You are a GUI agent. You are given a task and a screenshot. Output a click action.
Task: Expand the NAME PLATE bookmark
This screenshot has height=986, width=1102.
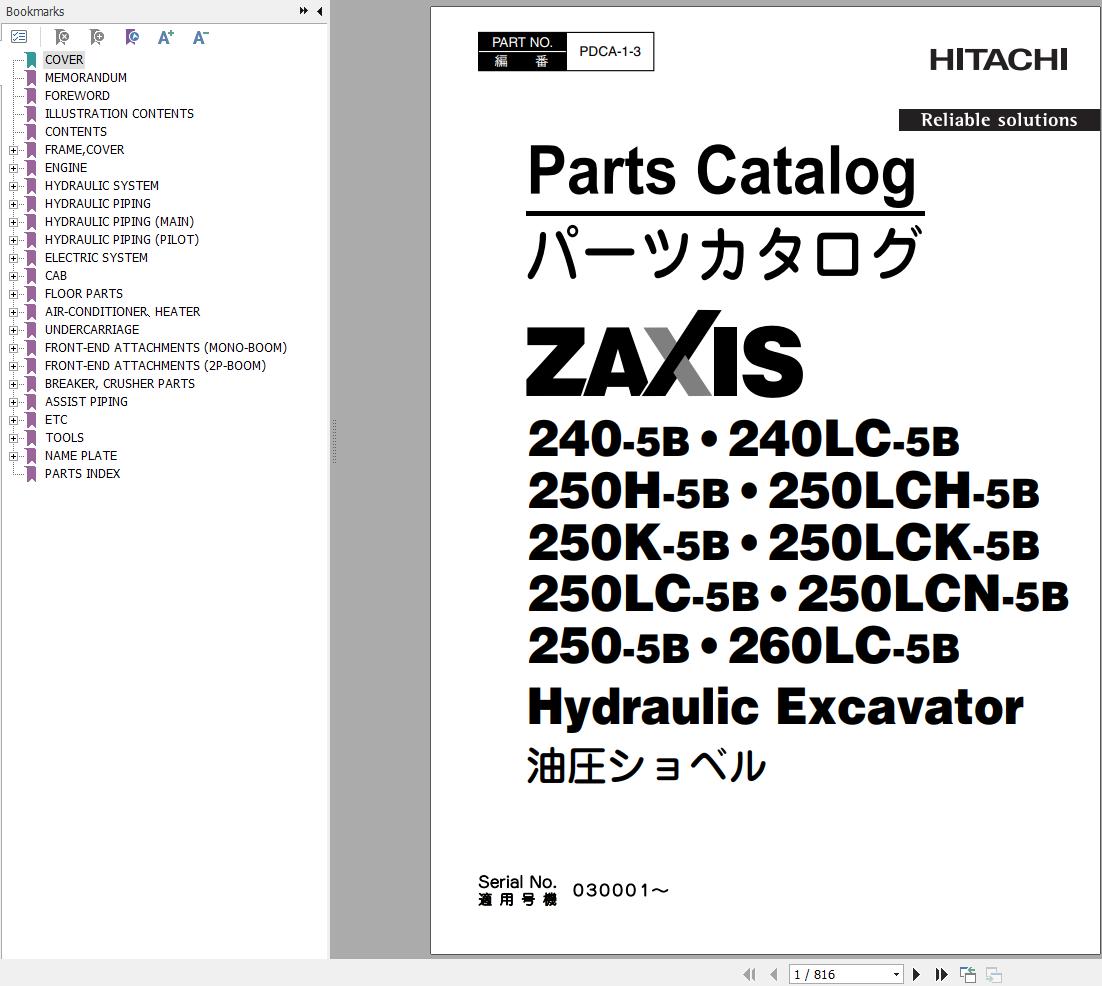(x=13, y=456)
